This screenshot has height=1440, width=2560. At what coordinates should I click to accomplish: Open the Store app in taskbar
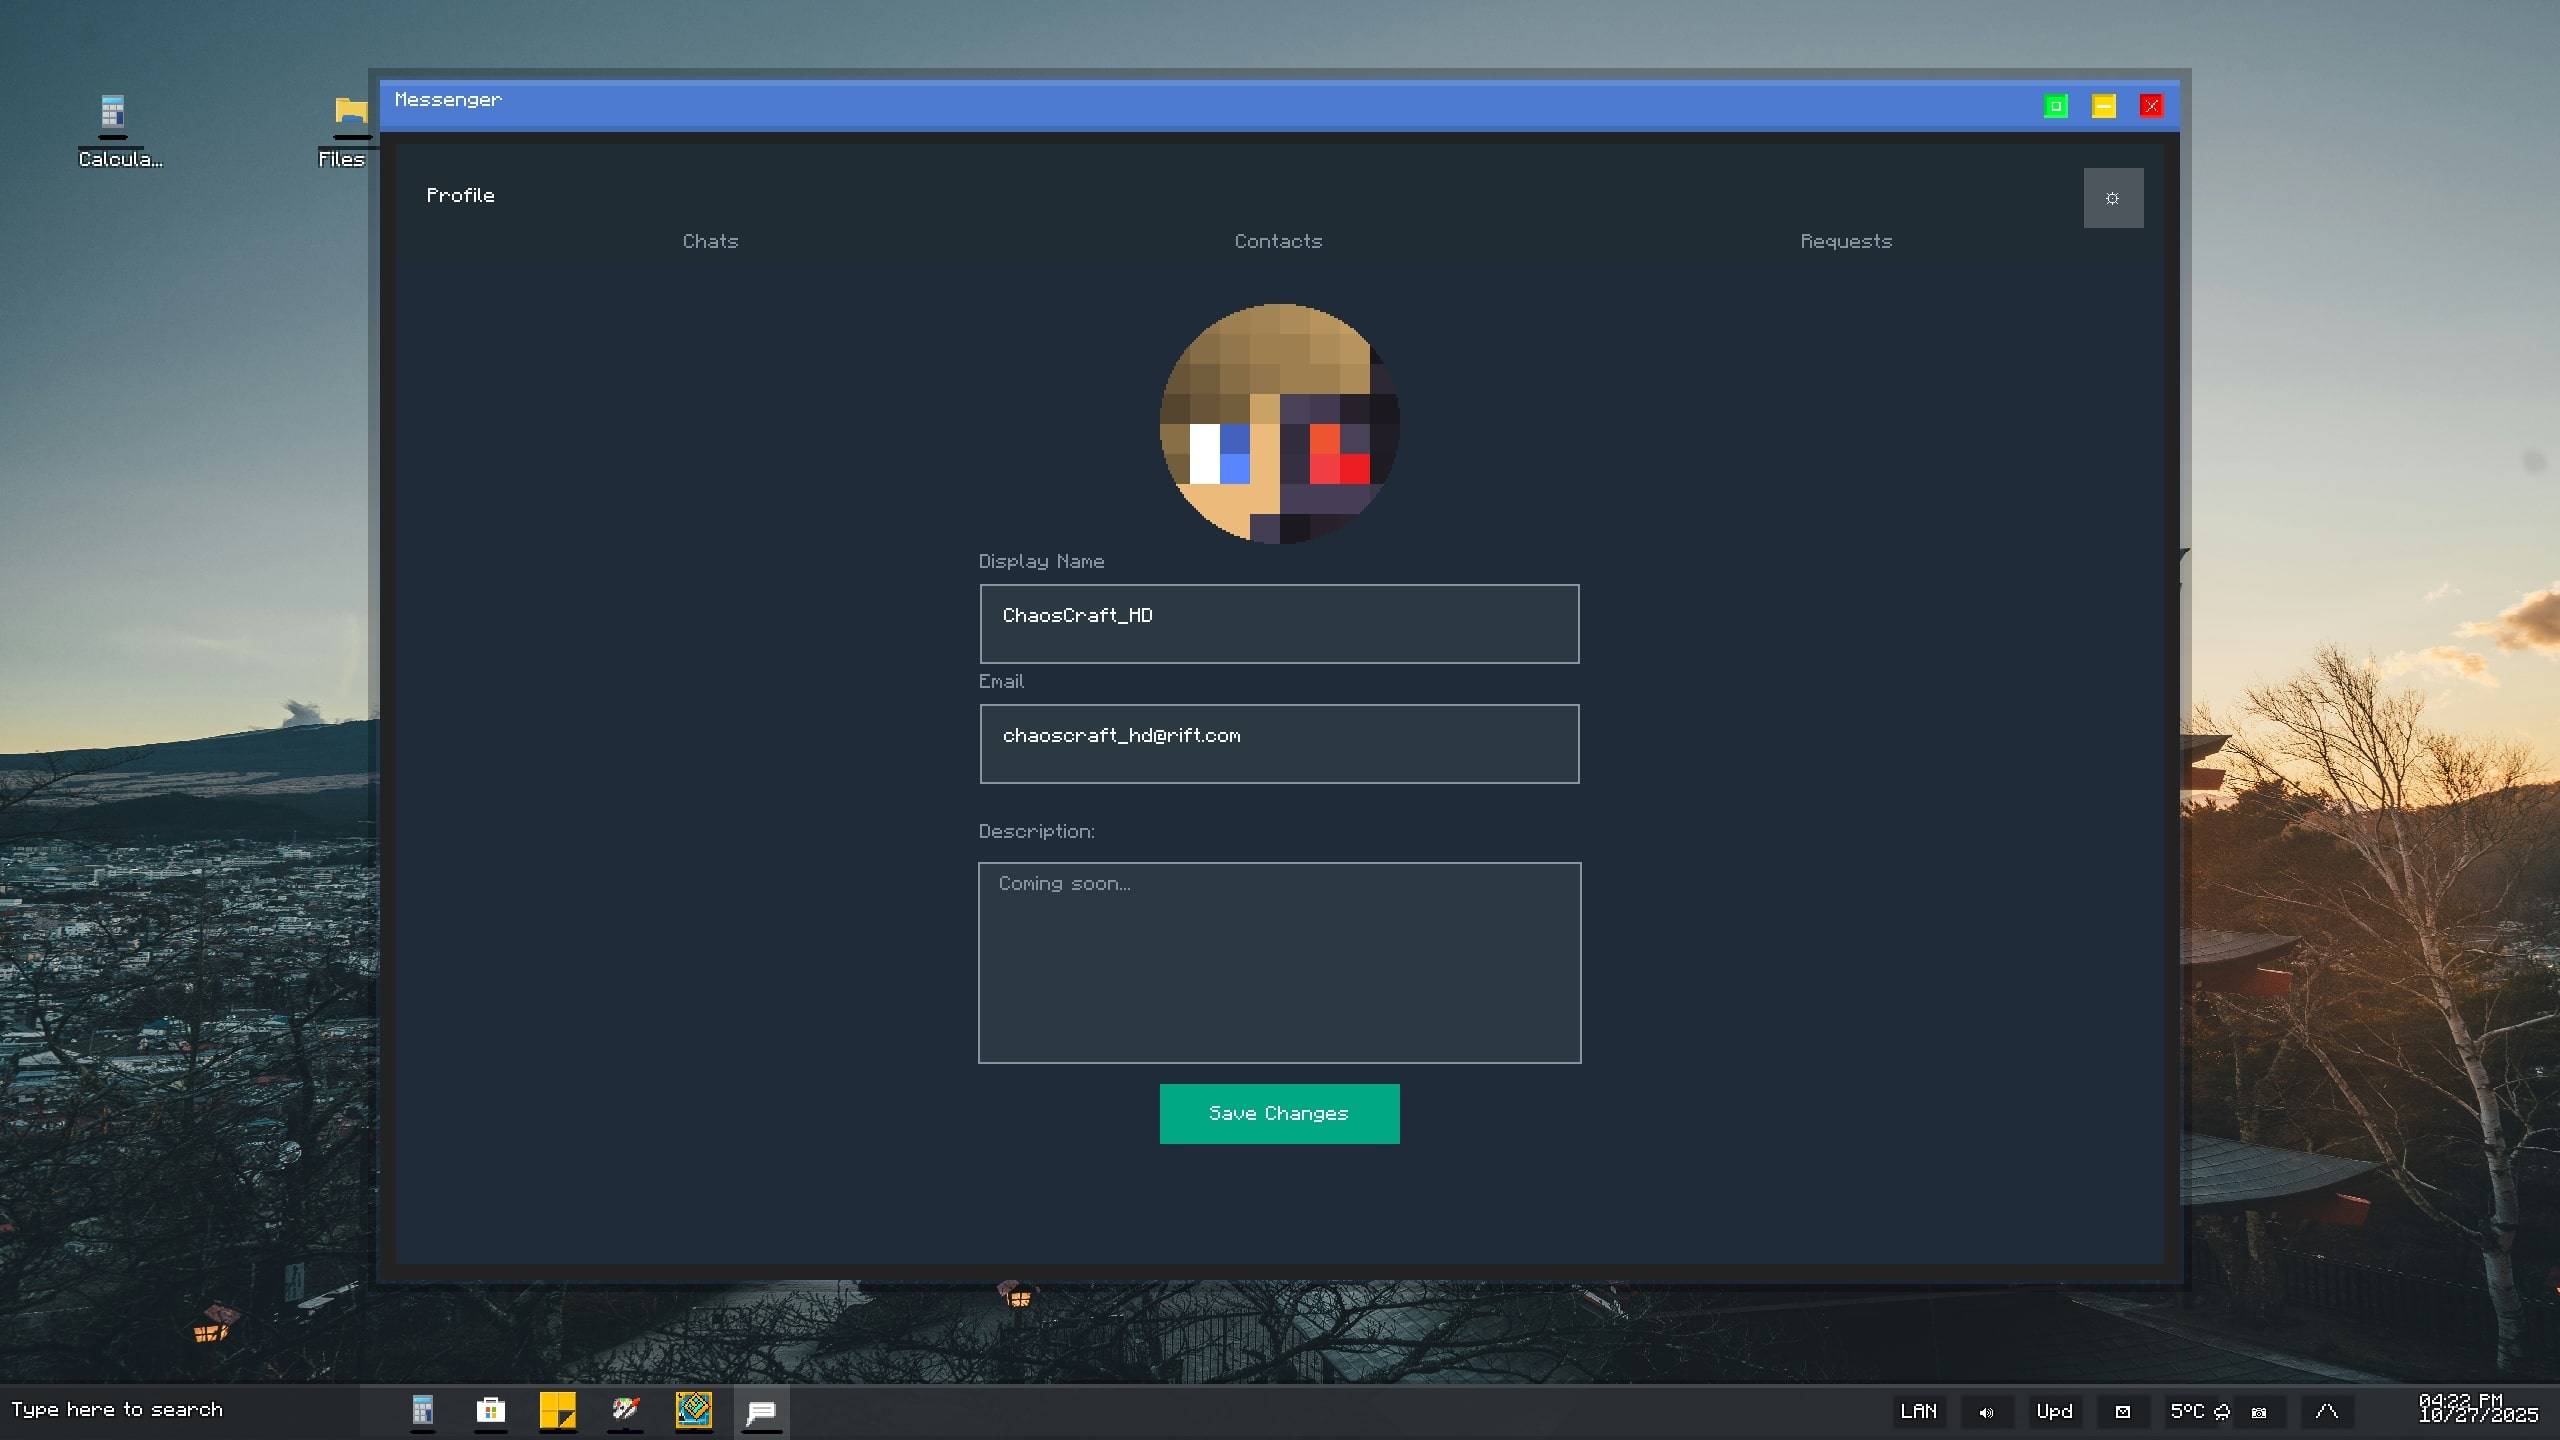tap(490, 1411)
